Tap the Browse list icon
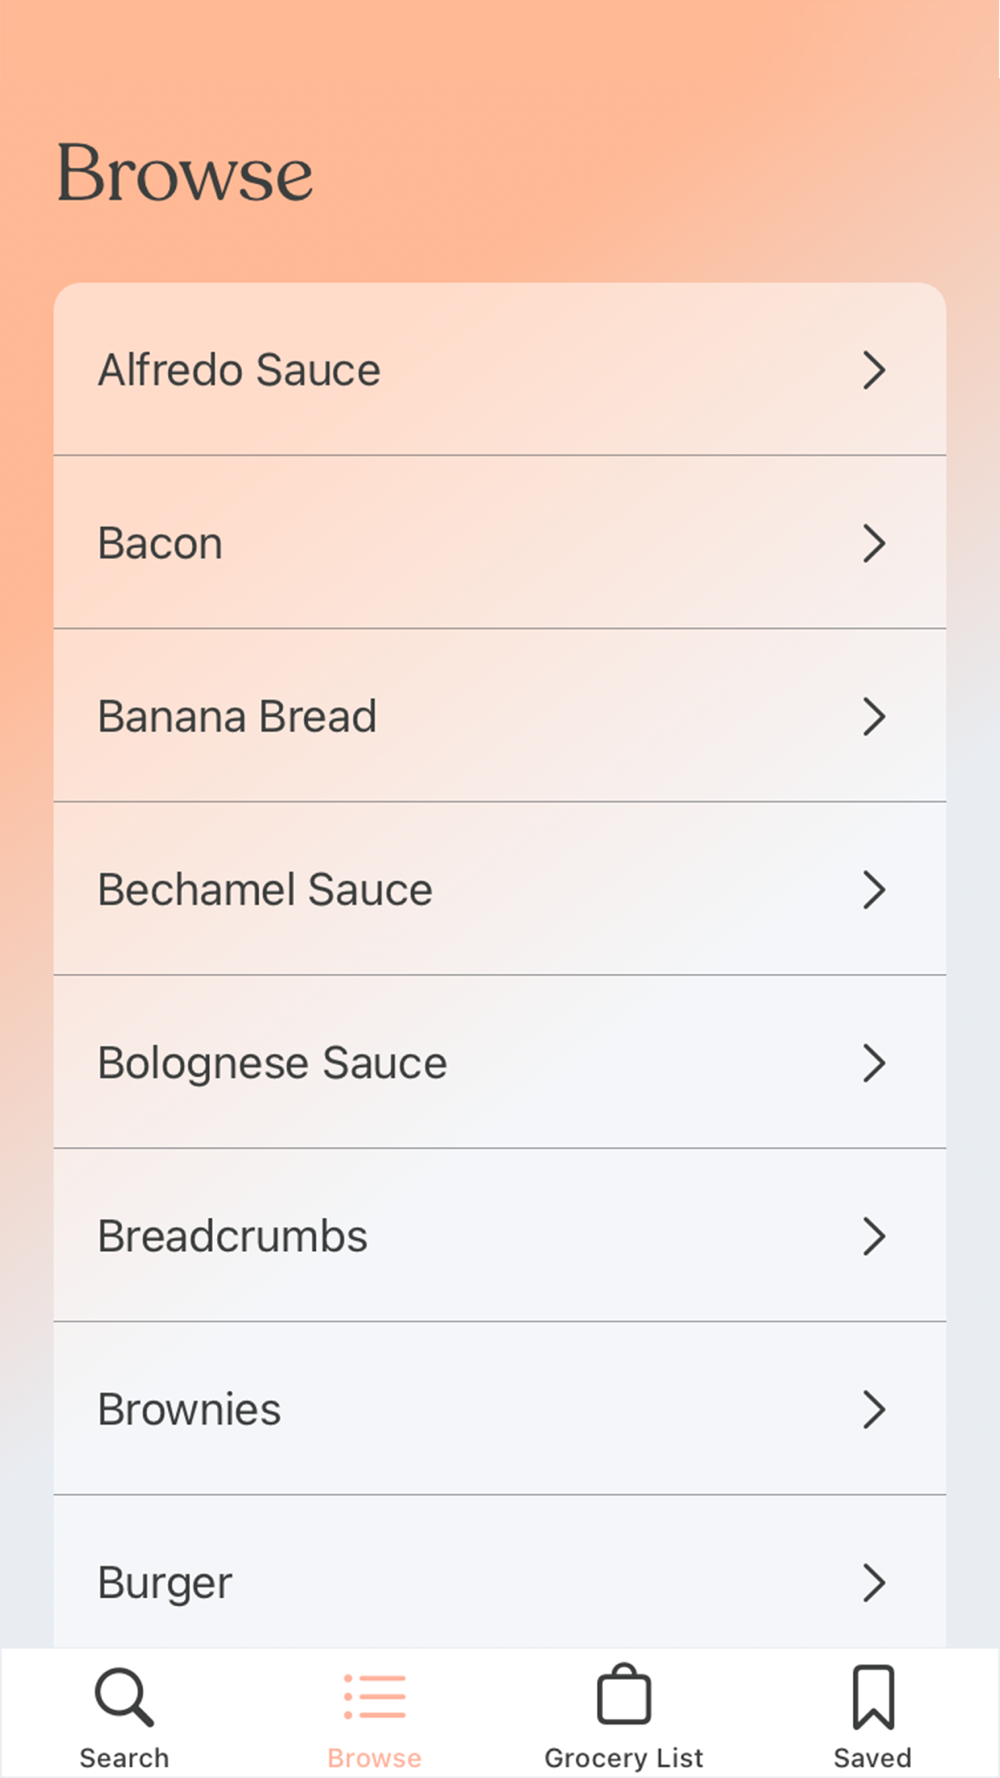The width and height of the screenshot is (1000, 1778). click(x=375, y=1697)
